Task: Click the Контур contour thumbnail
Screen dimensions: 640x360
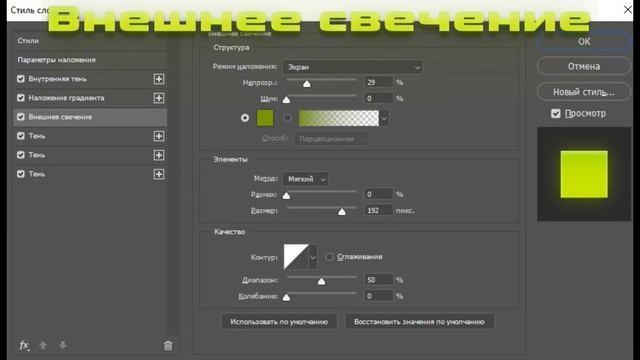Action: pos(296,257)
